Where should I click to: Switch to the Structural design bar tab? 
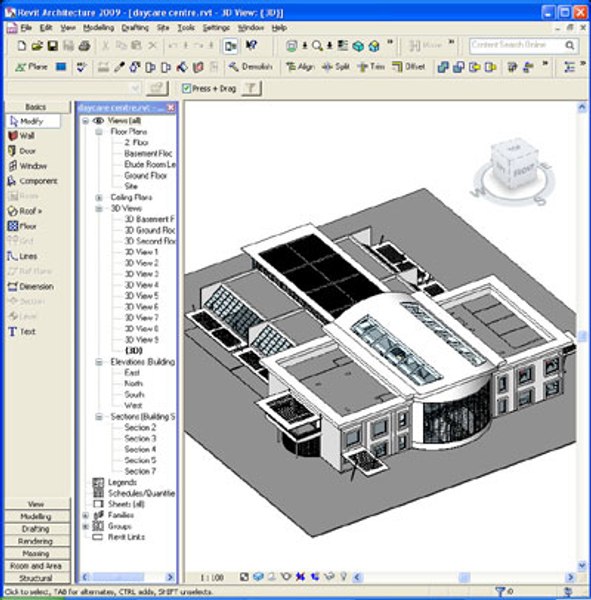click(x=36, y=578)
